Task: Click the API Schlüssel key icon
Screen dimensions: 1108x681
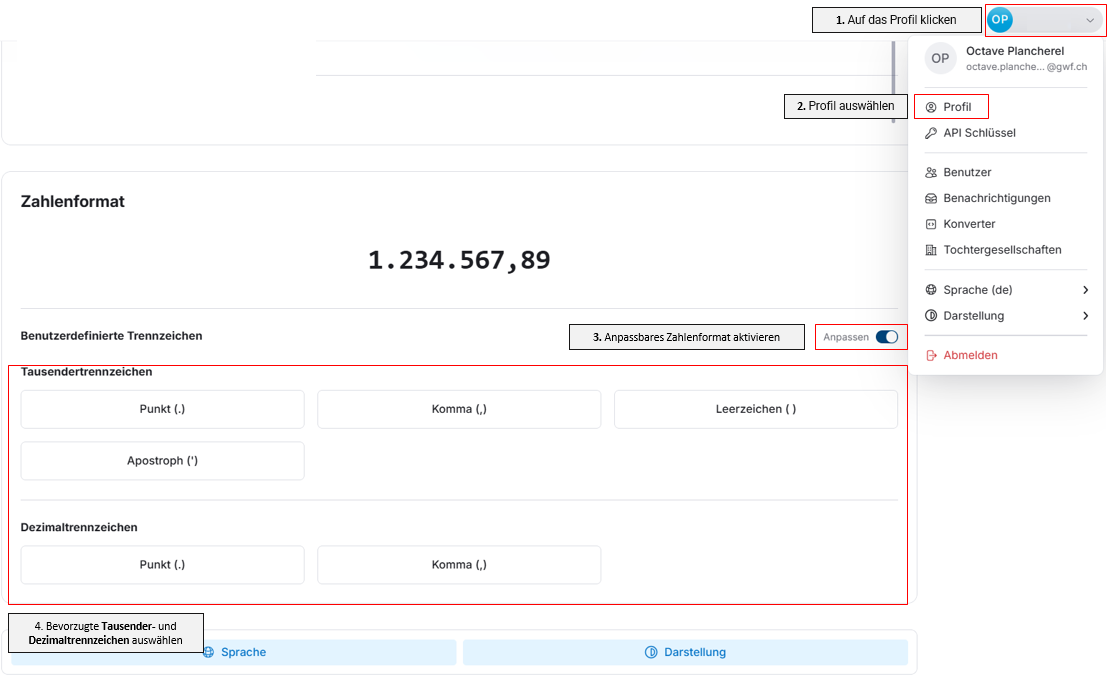Action: click(931, 133)
